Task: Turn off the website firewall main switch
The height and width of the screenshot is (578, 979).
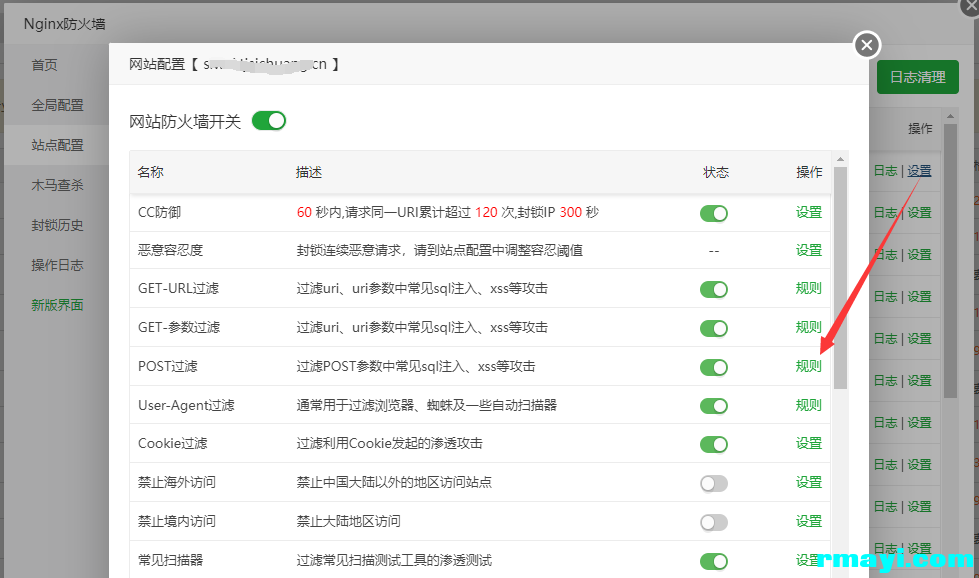Action: [x=269, y=120]
